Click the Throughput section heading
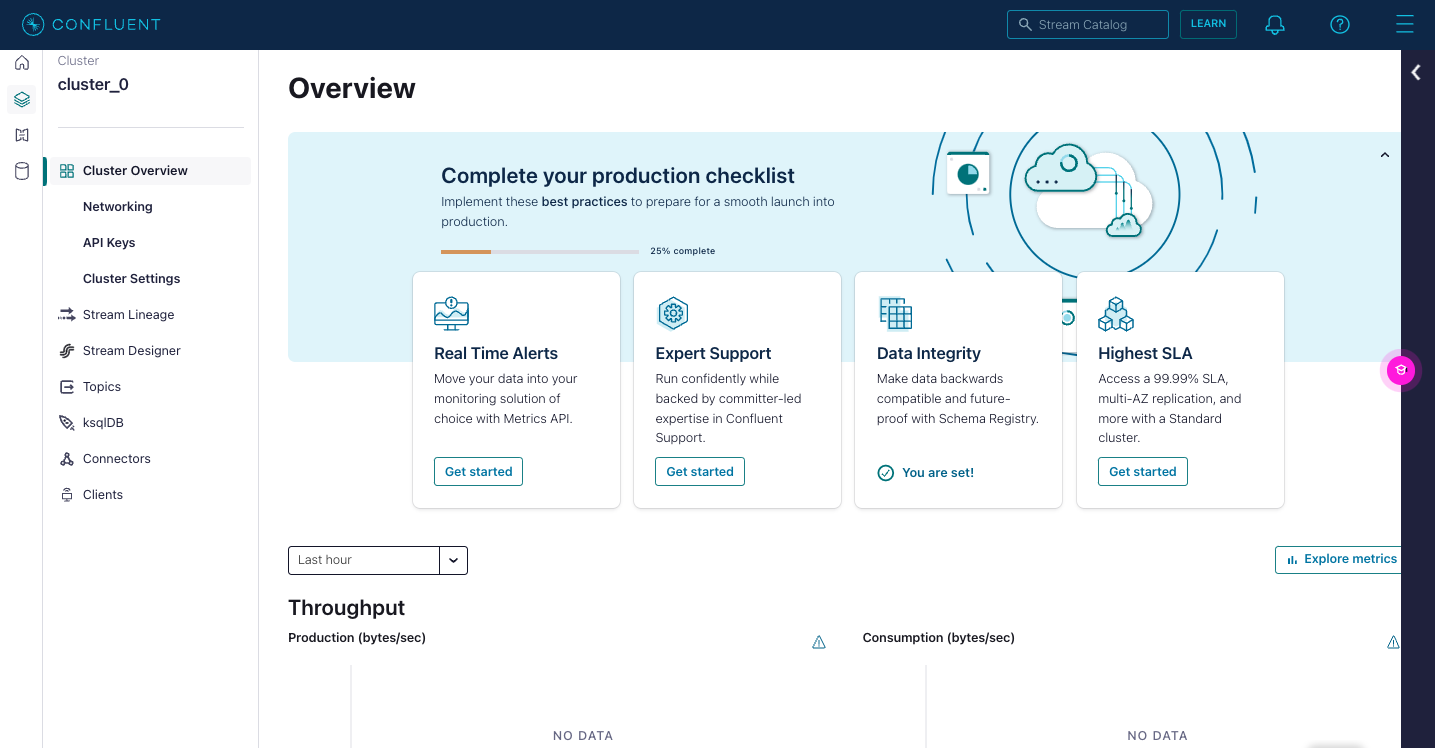Viewport: 1435px width, 748px height. pyautogui.click(x=346, y=608)
